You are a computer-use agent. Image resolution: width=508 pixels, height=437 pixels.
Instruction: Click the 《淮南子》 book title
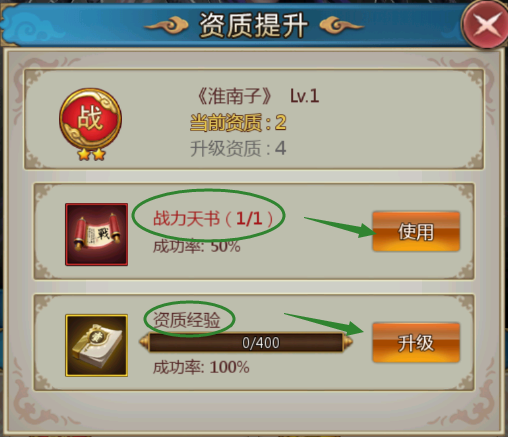pos(234,96)
